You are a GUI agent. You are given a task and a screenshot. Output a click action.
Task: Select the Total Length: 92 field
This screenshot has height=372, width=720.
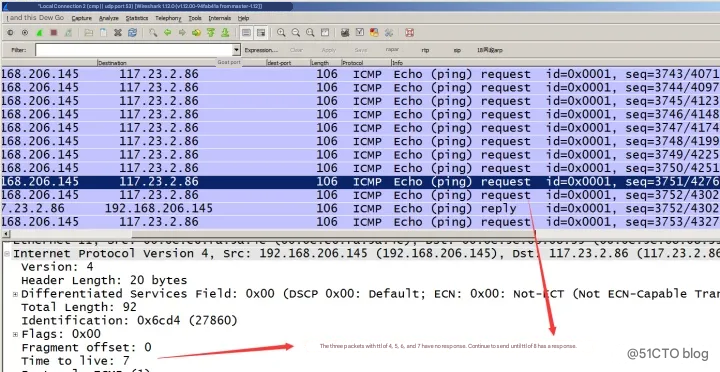click(x=79, y=307)
